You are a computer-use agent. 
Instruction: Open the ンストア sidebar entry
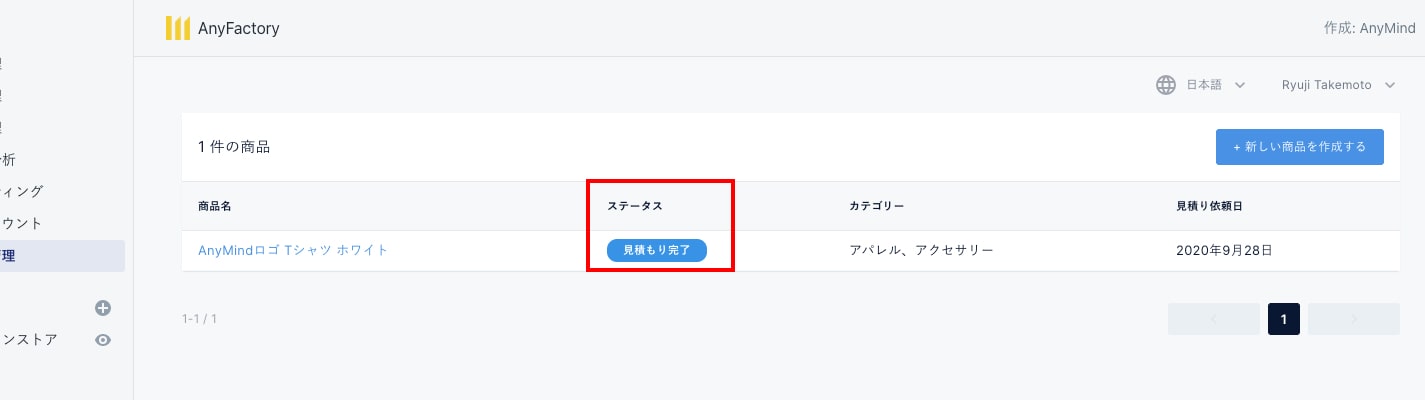click(30, 340)
